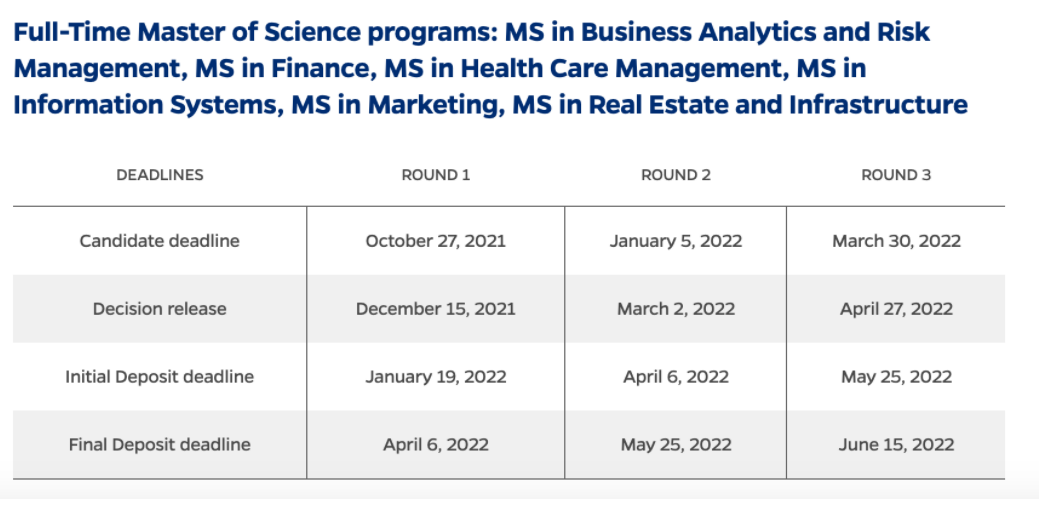
Task: Click the June 15, 2022 date cell
Action: (x=896, y=445)
